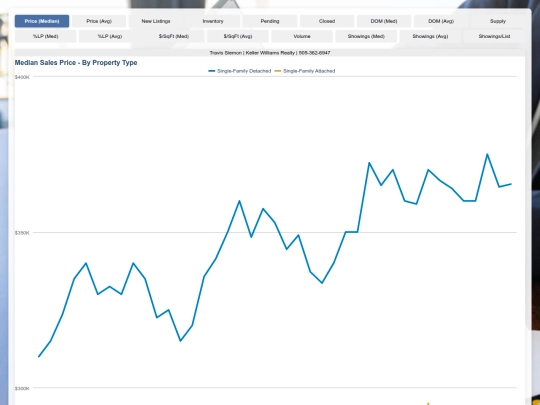Toggle Single-Family Attached legend series

point(305,71)
